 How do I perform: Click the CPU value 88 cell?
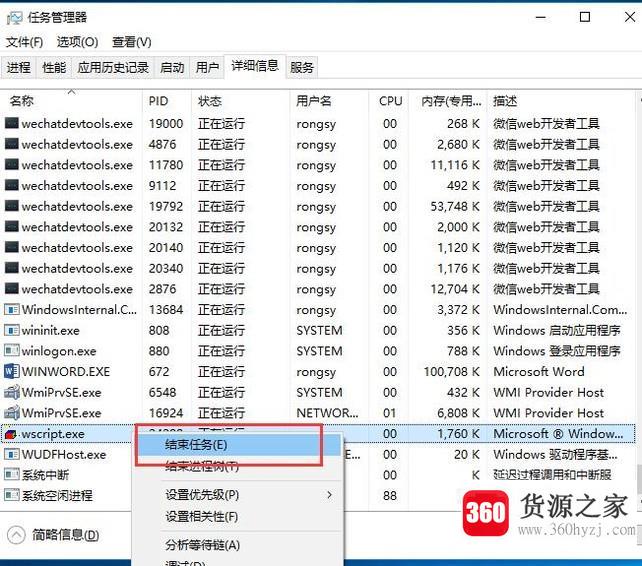pos(390,496)
